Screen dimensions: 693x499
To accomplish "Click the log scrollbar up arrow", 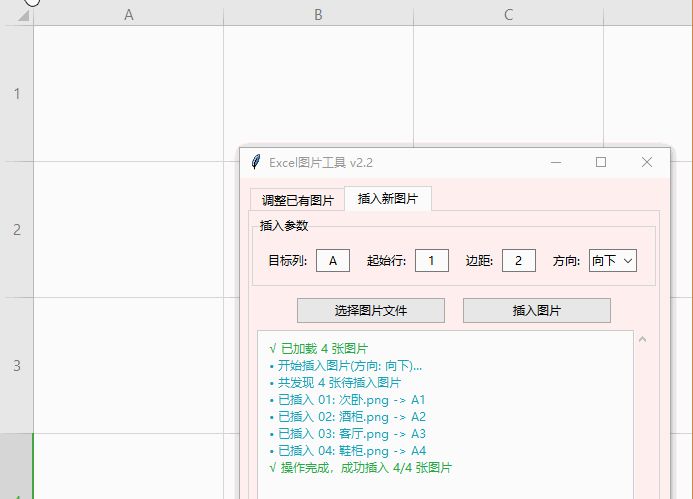I will [x=643, y=339].
